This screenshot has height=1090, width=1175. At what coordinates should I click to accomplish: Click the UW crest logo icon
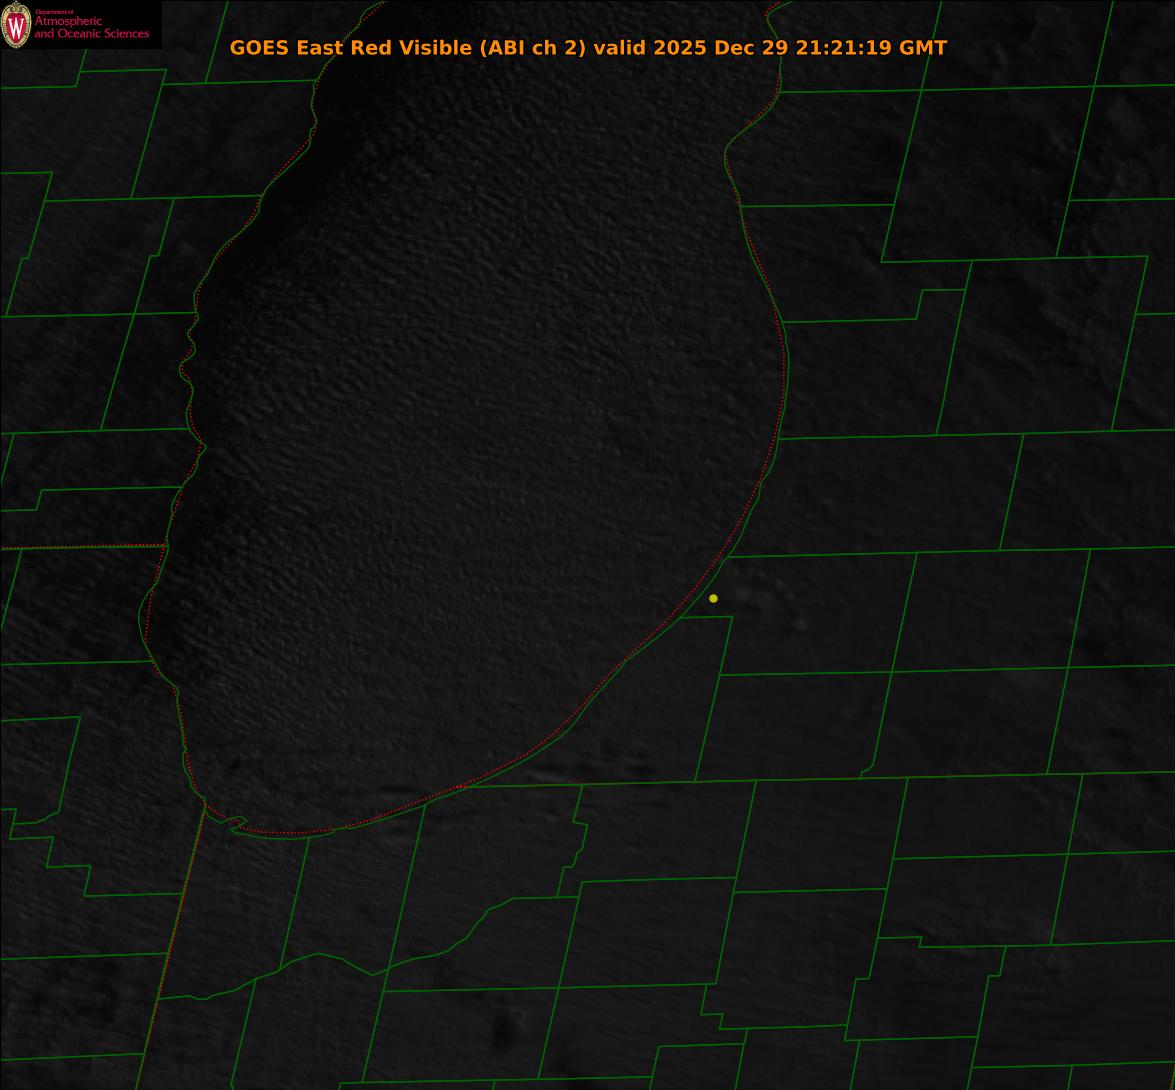tap(16, 25)
